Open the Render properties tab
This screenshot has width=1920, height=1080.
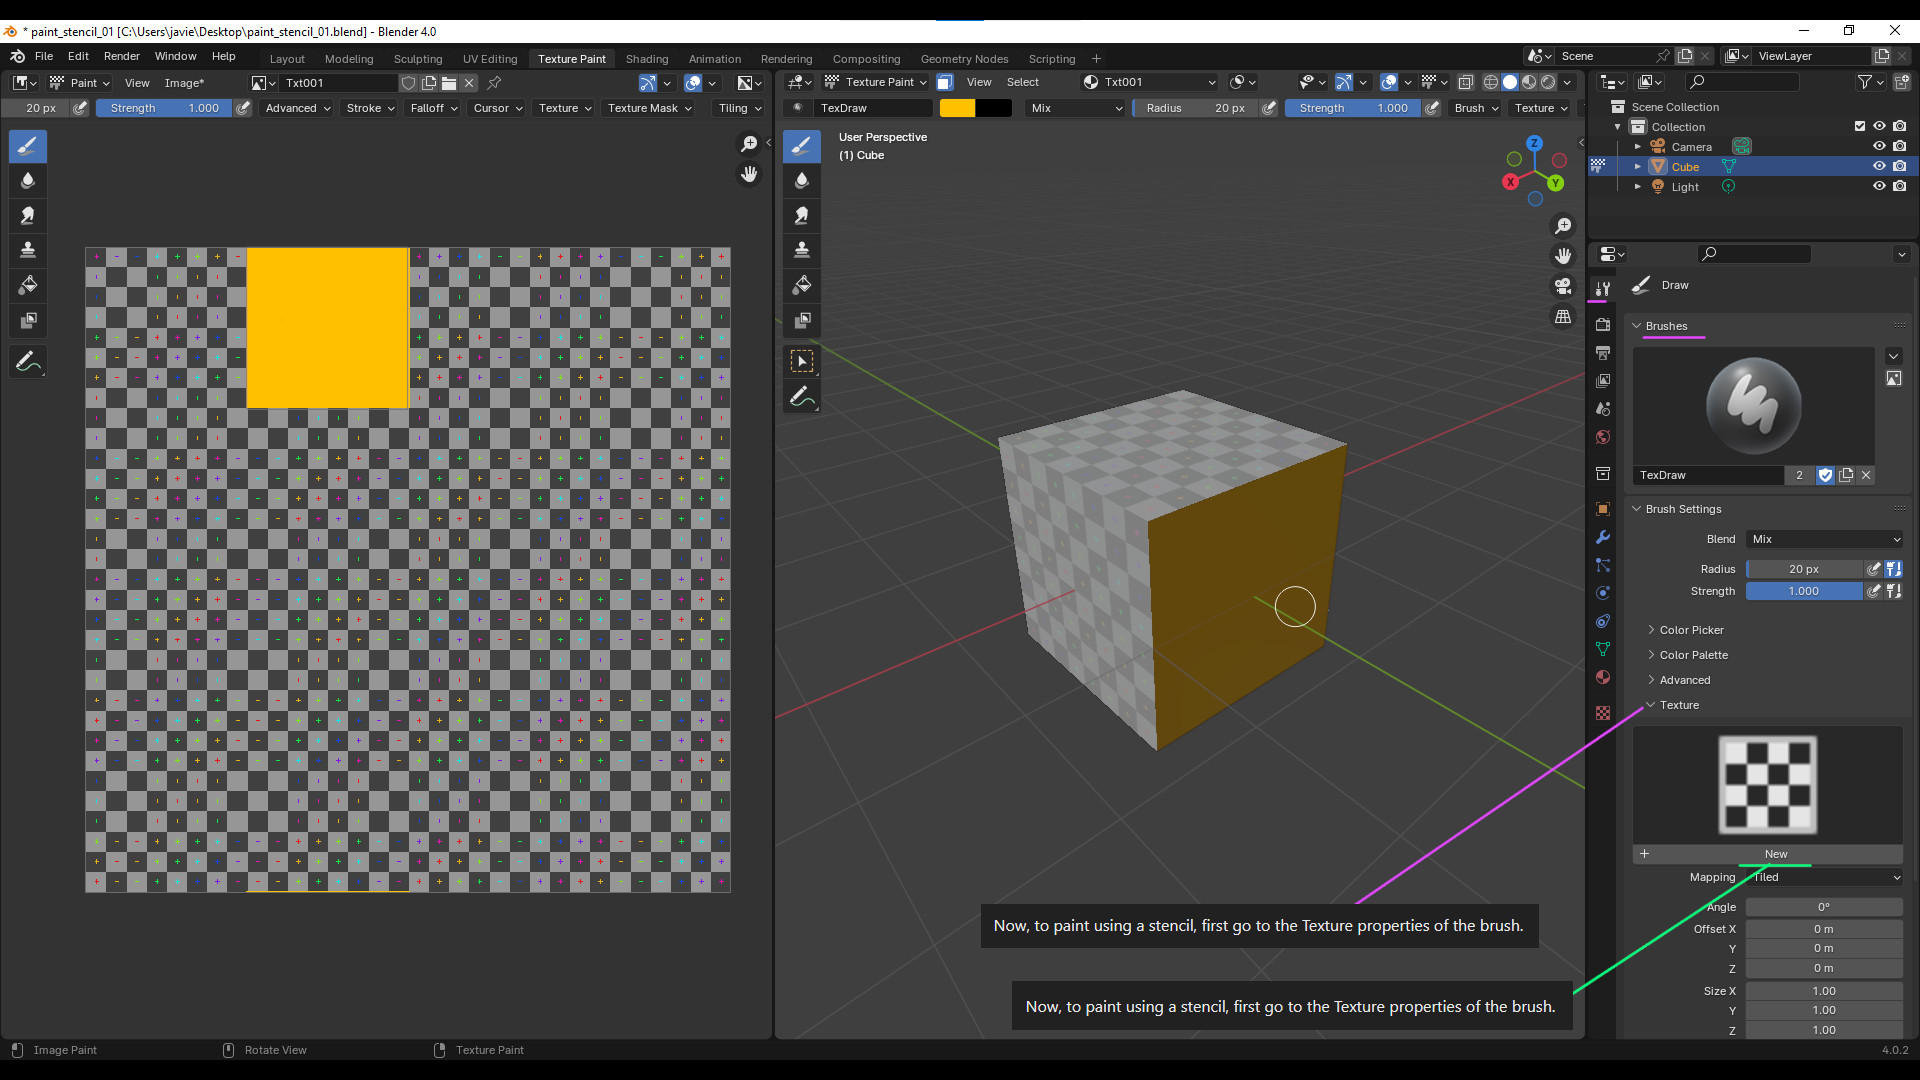coord(1603,325)
